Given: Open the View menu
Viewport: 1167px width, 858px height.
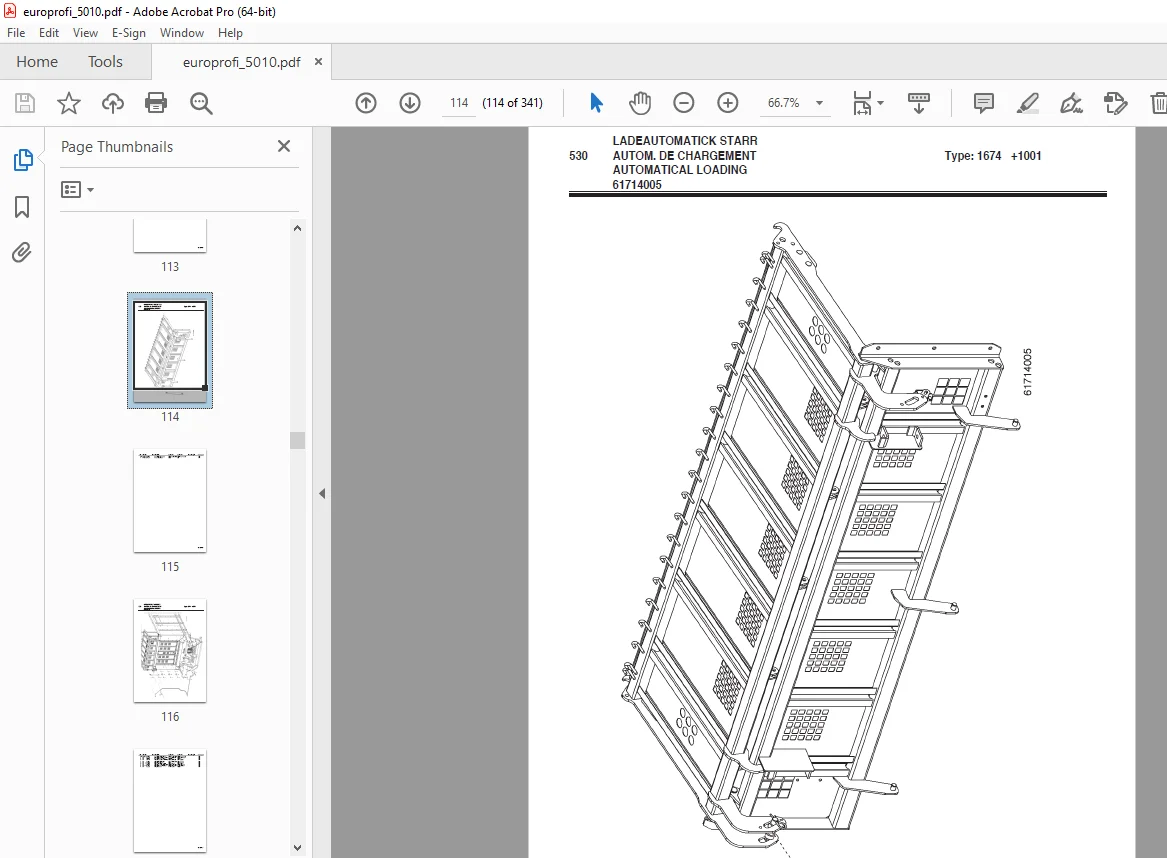Looking at the screenshot, I should tap(85, 33).
